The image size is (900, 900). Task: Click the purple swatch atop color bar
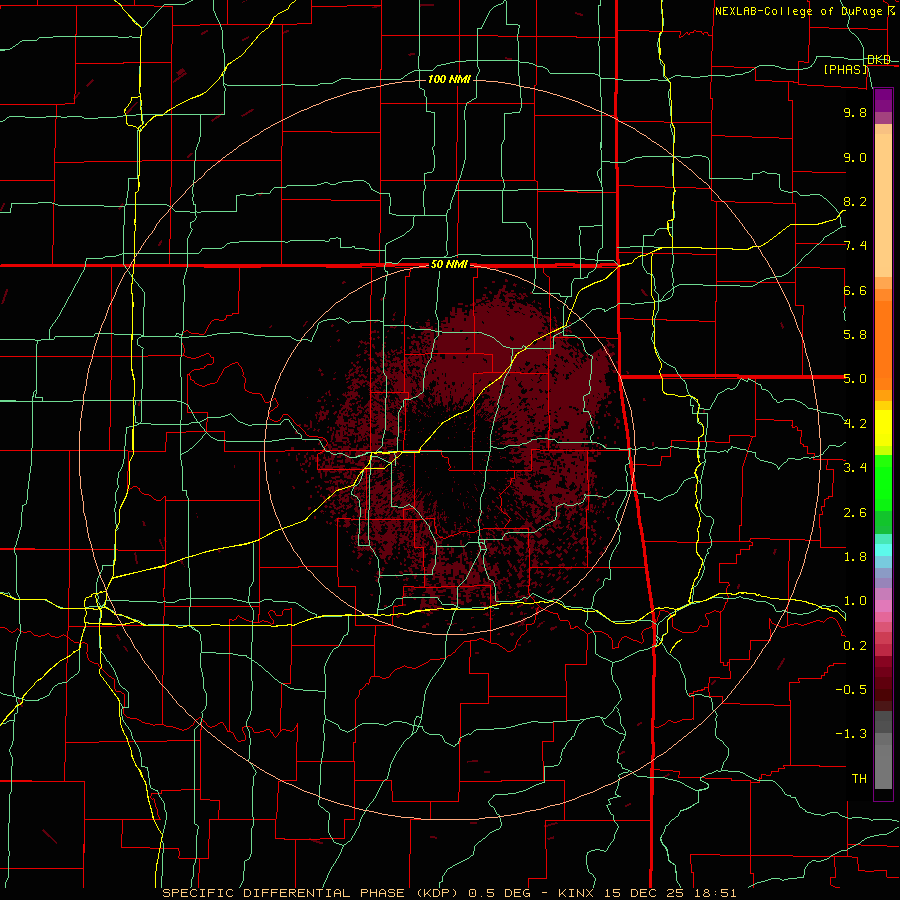883,100
